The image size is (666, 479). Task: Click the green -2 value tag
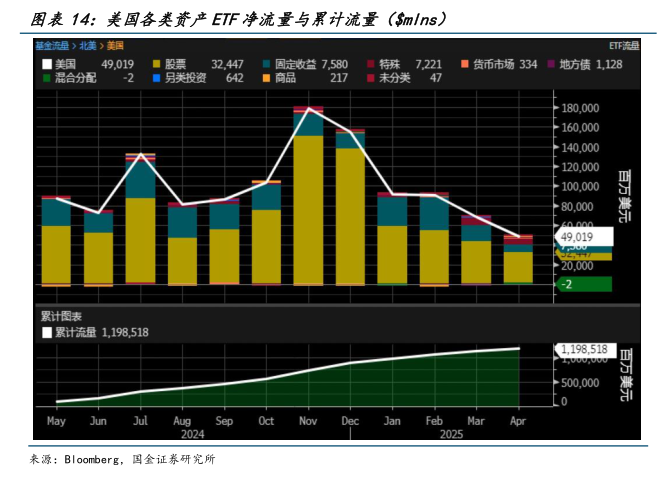(581, 284)
